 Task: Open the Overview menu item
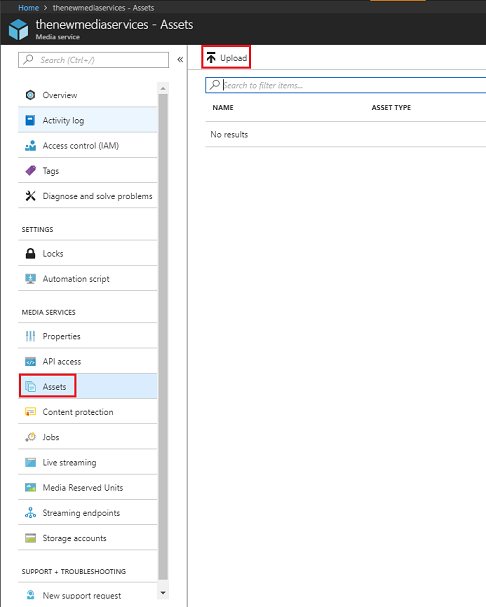(88, 95)
